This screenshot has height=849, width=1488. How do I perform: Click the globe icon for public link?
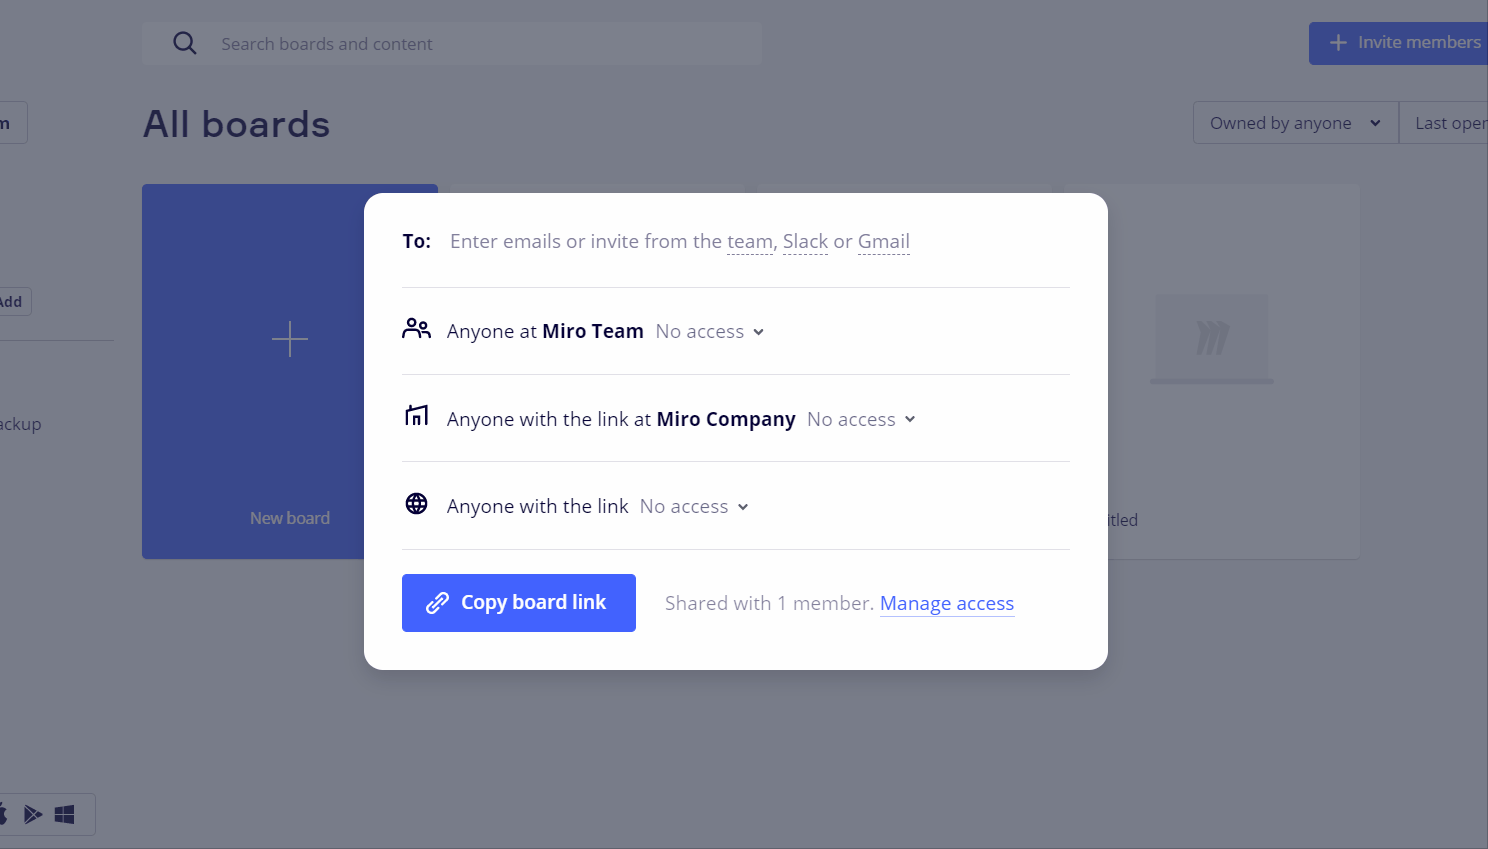point(416,504)
